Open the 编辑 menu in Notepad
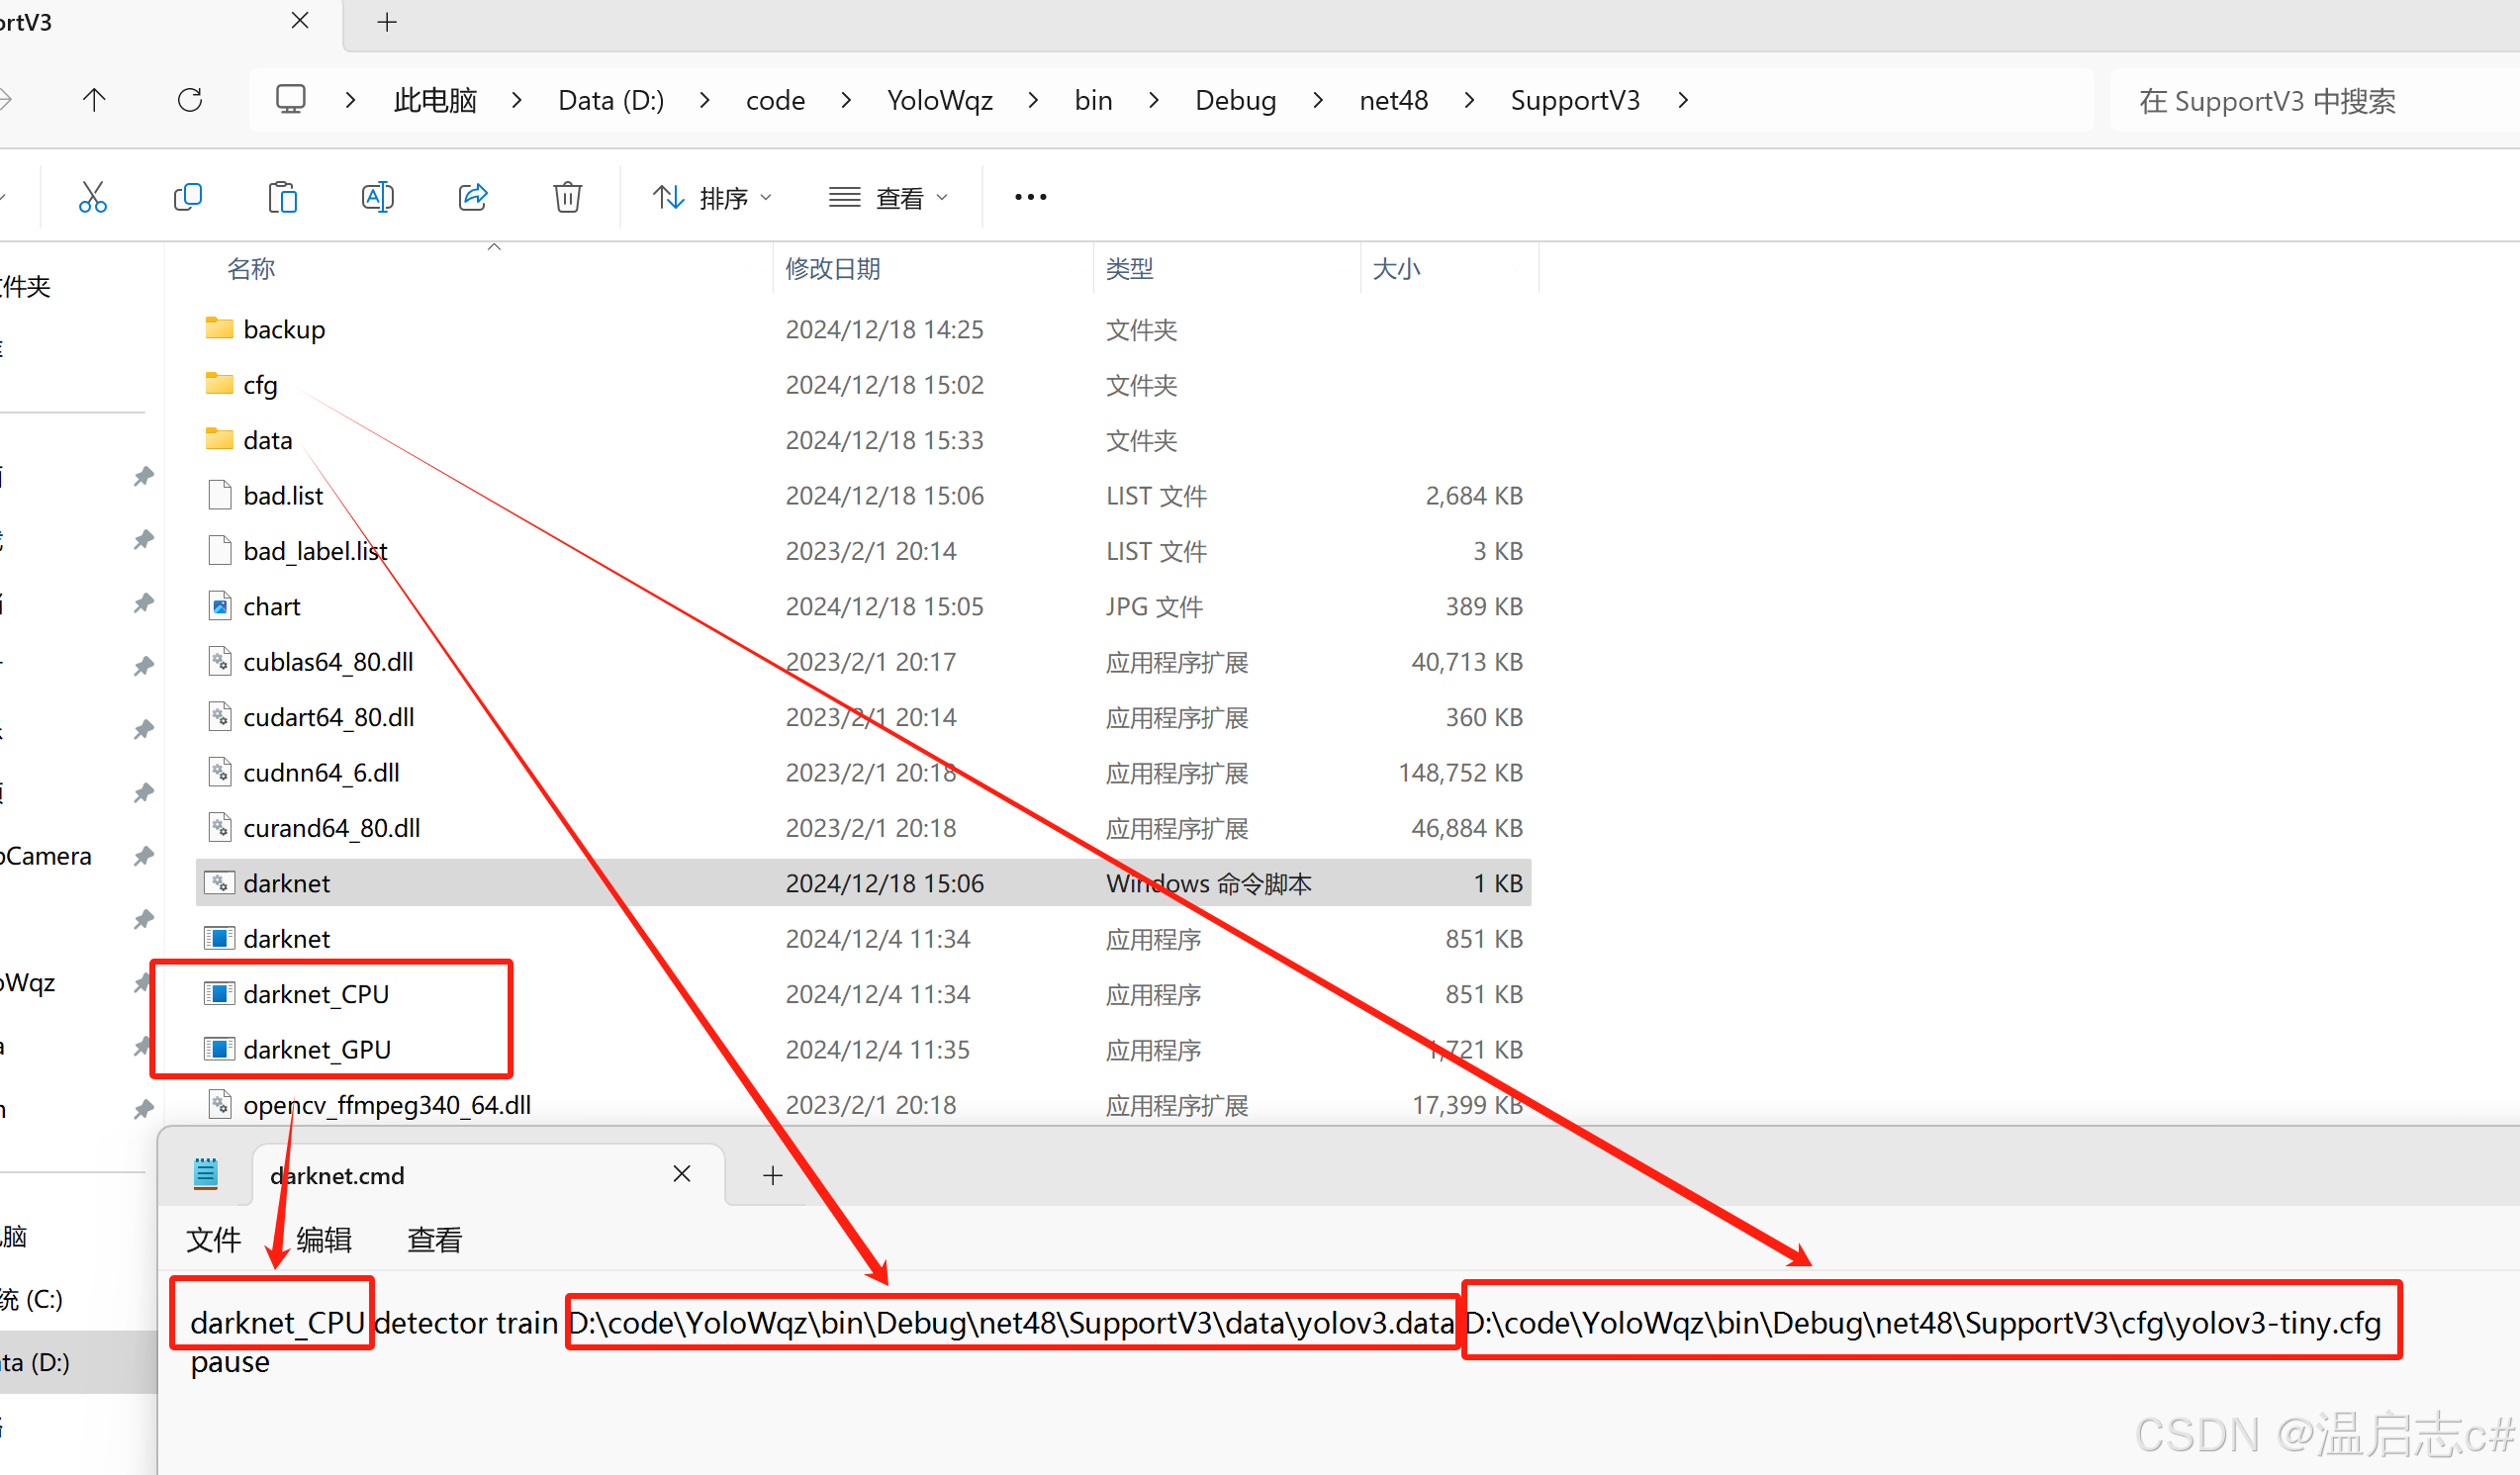 [324, 1240]
